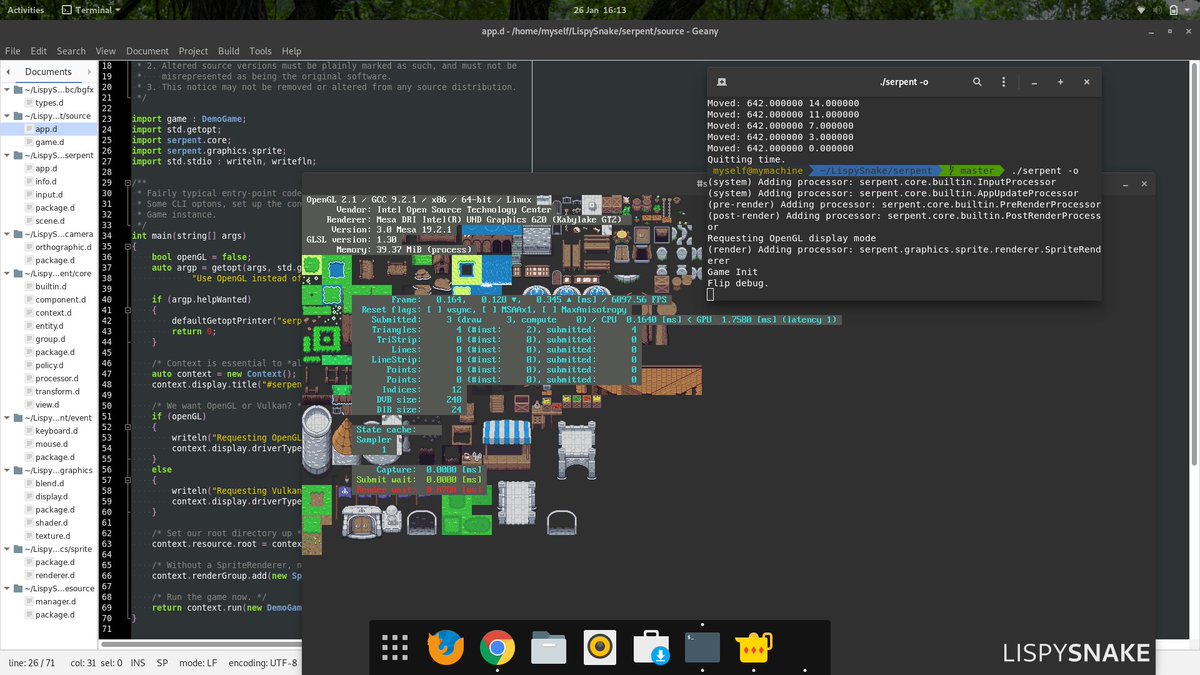Select policy.d in the document tree
This screenshot has height=675, width=1200.
click(x=50, y=365)
